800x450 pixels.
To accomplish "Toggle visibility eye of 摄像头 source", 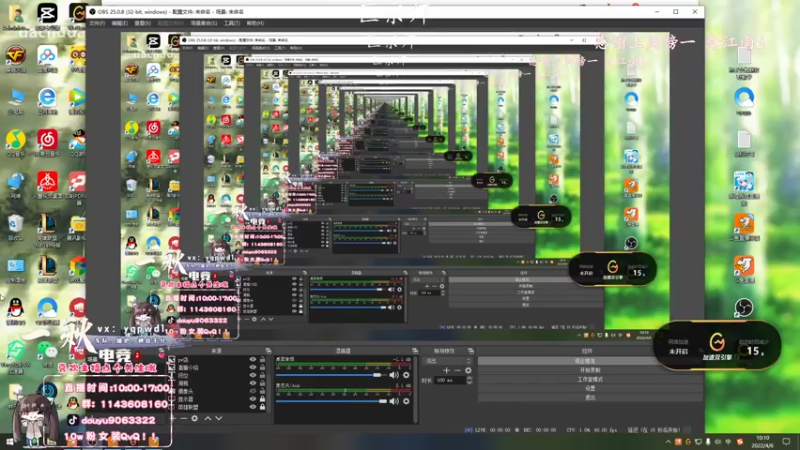I will click(253, 391).
